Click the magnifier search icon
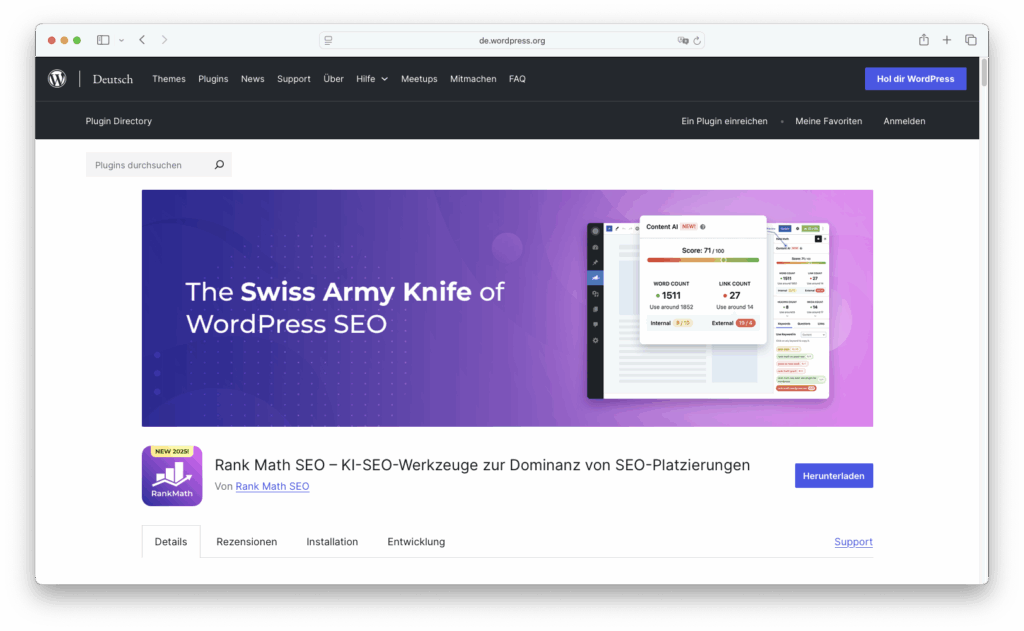 [219, 165]
